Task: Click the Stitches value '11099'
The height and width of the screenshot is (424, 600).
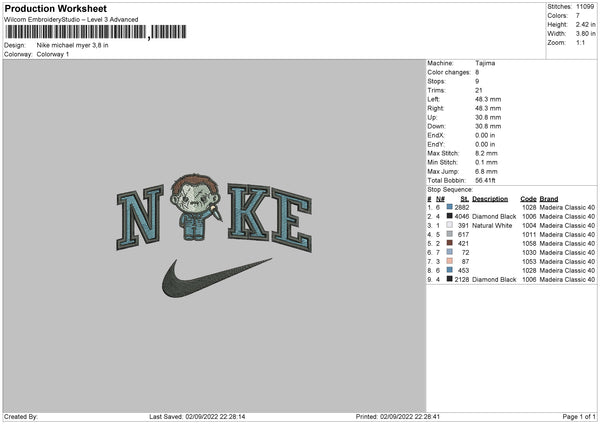Action: click(x=585, y=7)
